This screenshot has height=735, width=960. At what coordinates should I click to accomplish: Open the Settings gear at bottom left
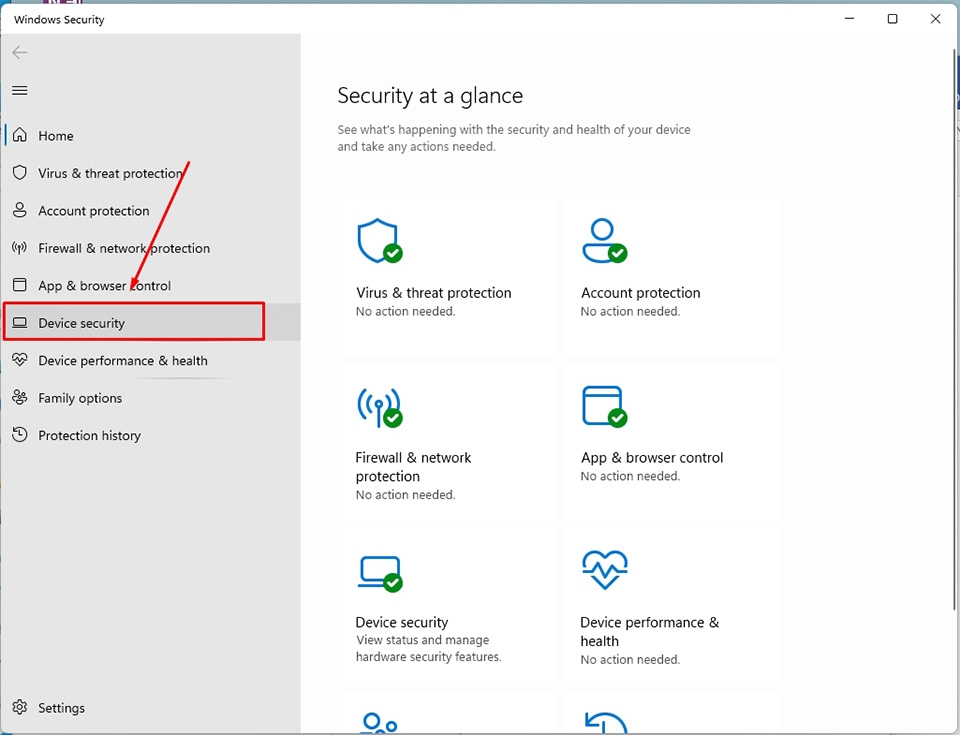click(x=20, y=707)
